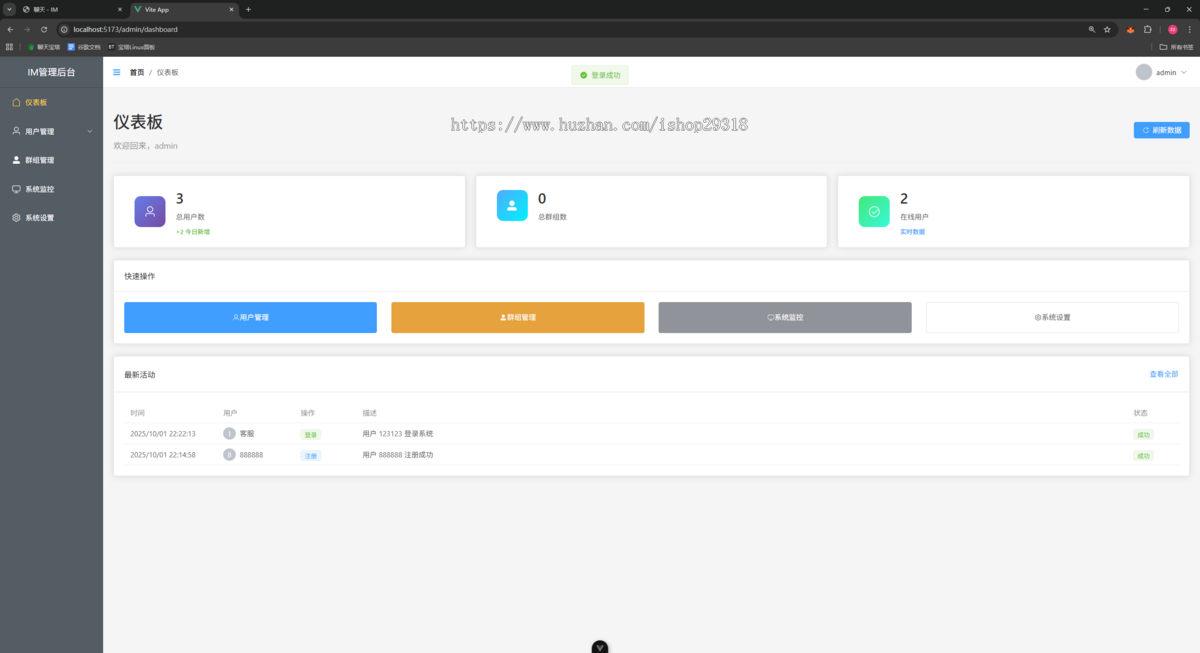Bookmark page with the star icon

point(1107,29)
